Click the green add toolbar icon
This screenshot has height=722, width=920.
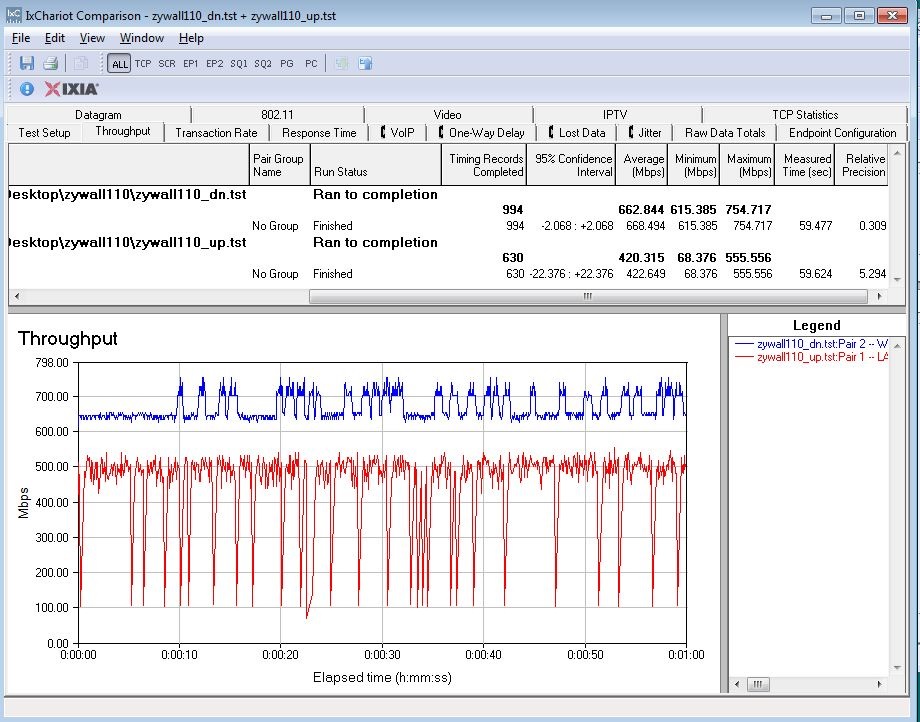pyautogui.click(x=341, y=63)
